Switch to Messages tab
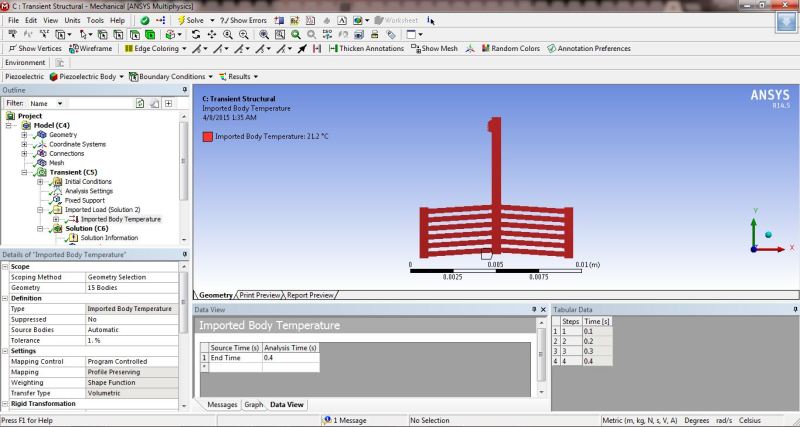800x427 pixels. [222, 405]
